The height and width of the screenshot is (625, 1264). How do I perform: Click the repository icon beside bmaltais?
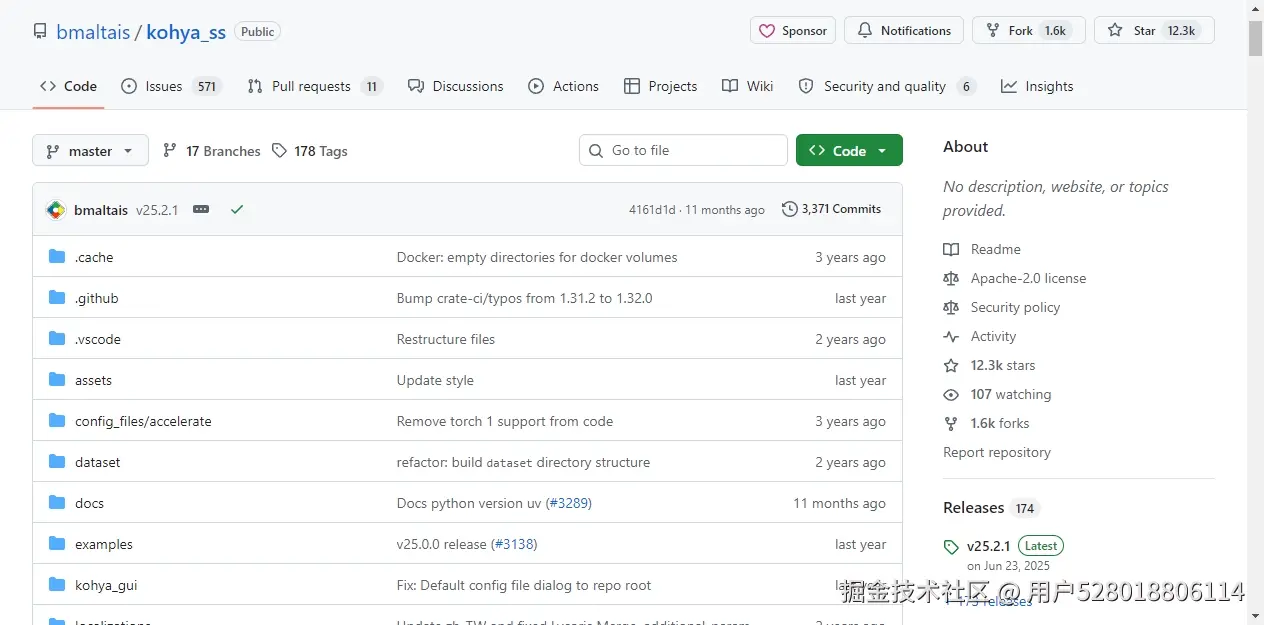coord(40,31)
